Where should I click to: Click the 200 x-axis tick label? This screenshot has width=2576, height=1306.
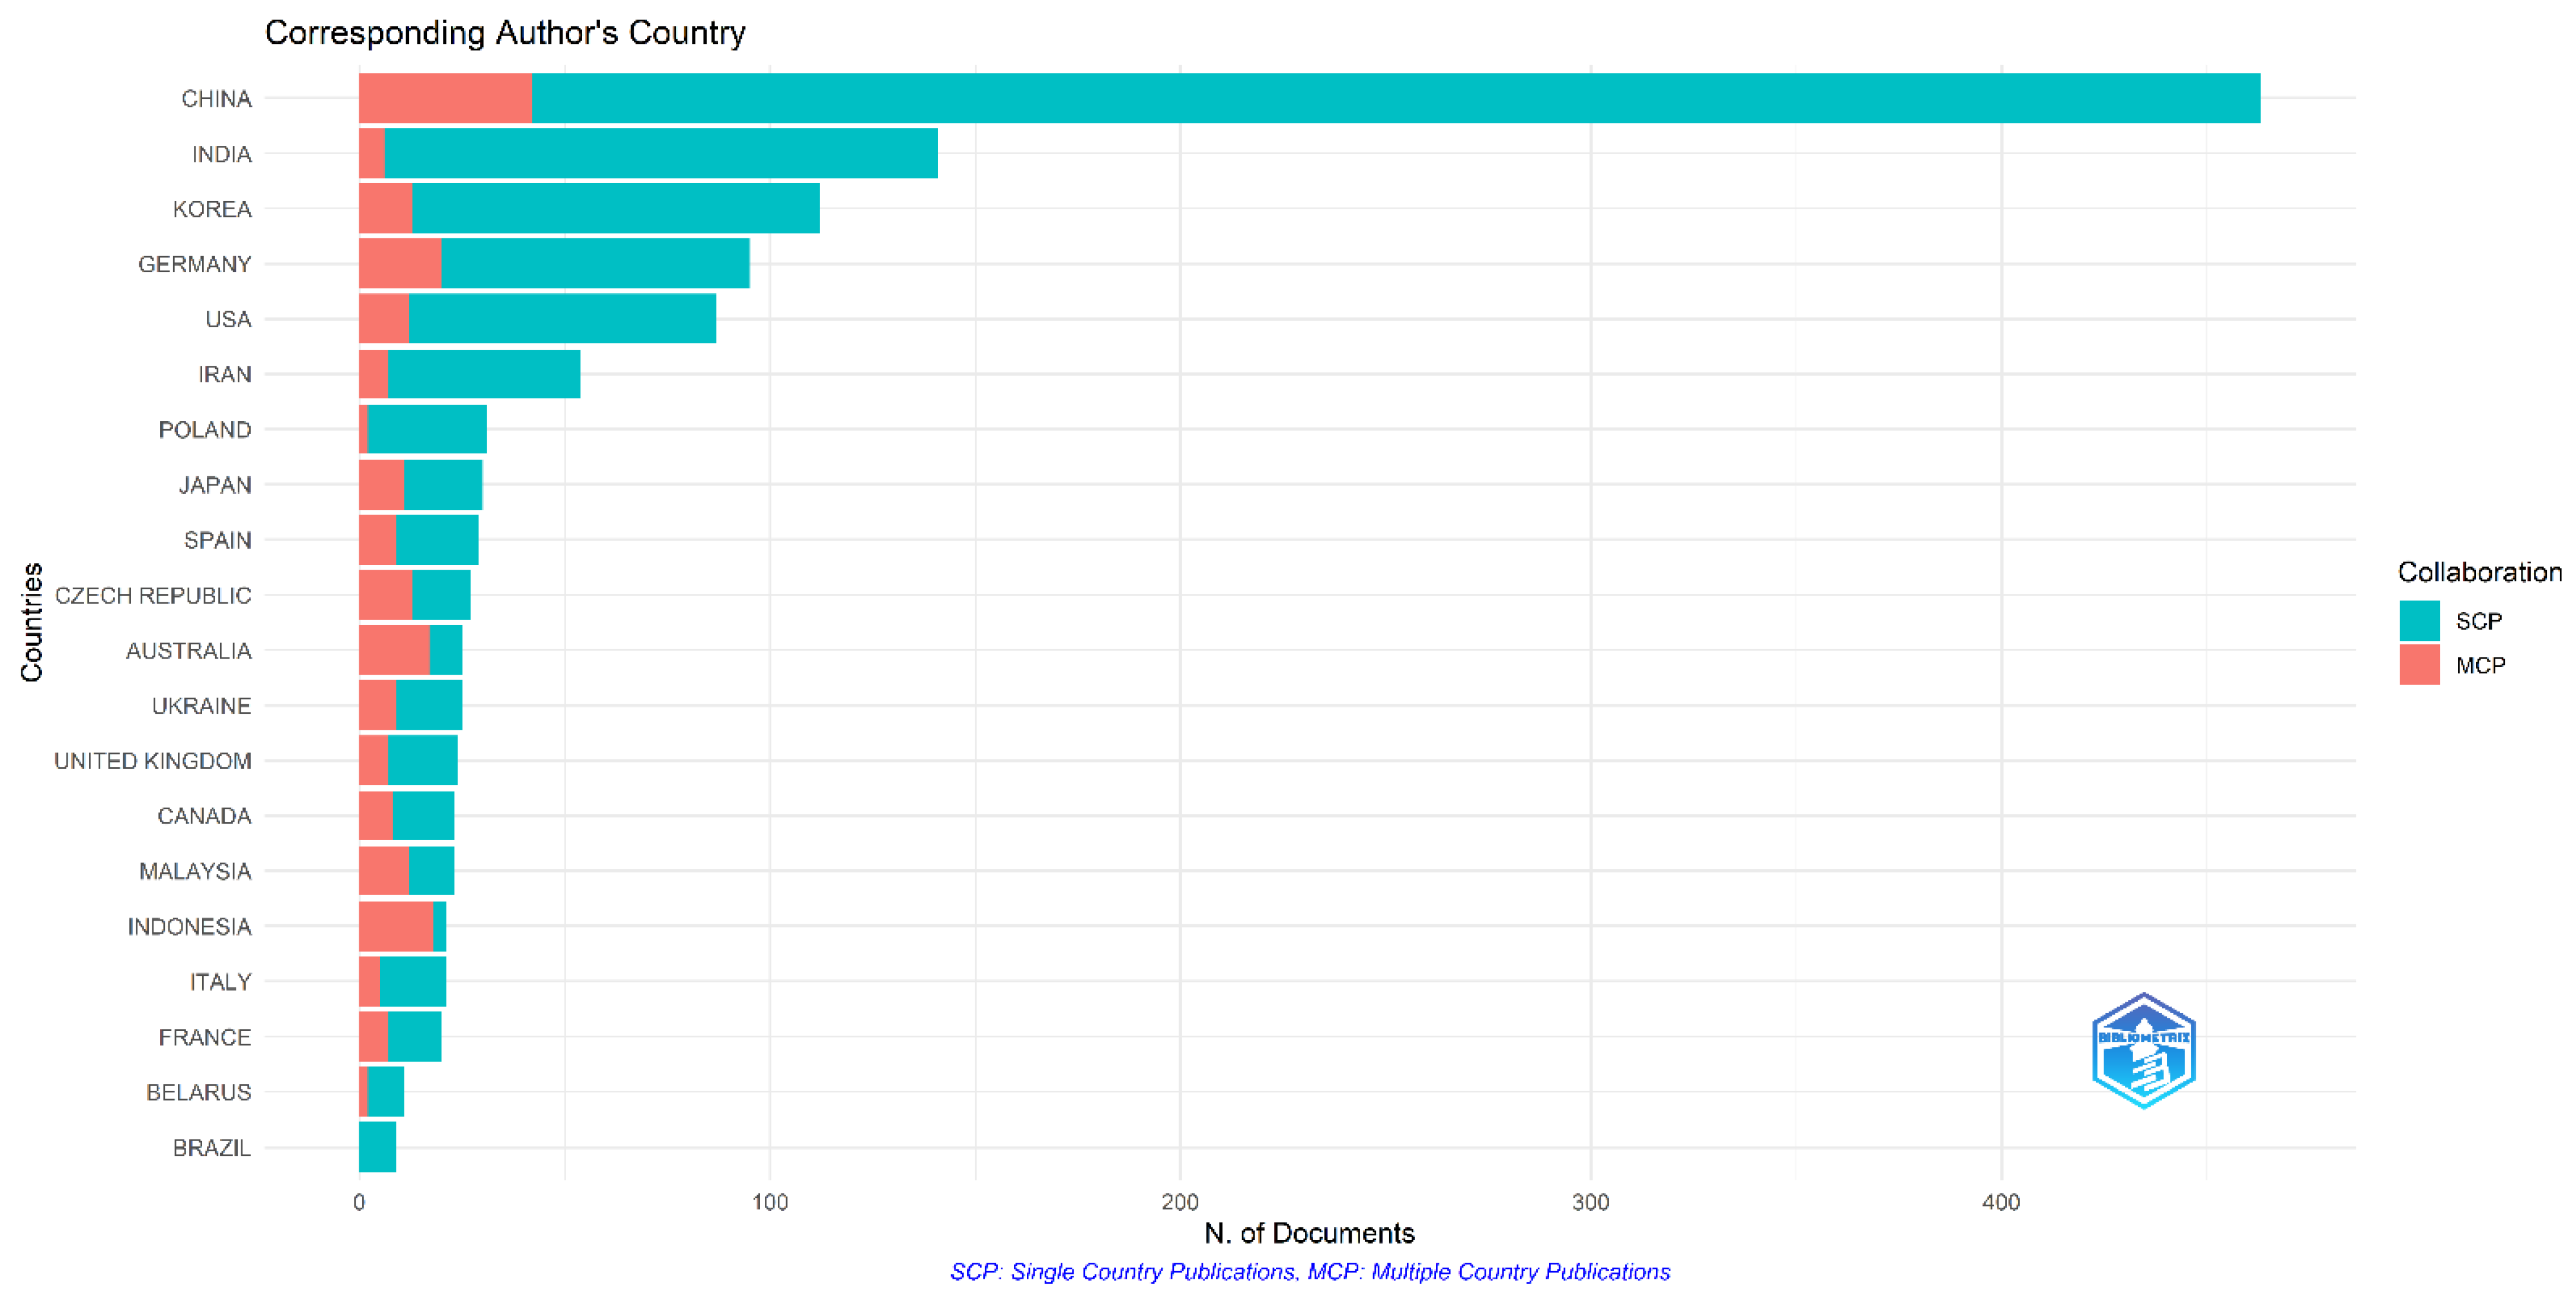tap(1180, 1202)
